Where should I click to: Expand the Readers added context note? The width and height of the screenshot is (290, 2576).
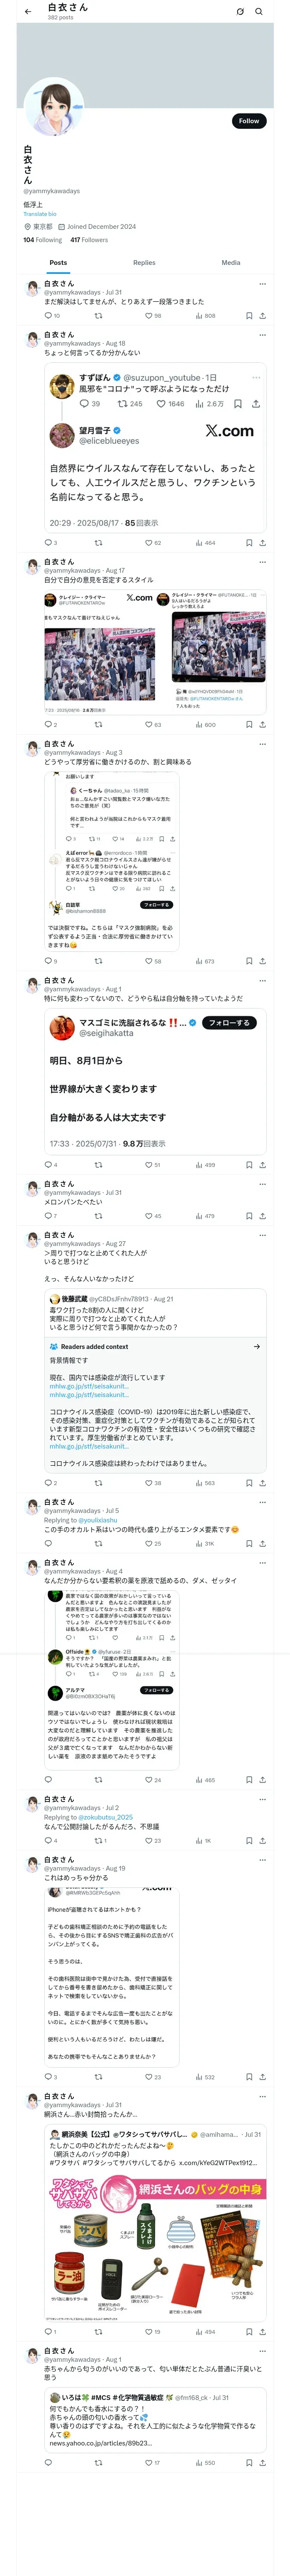pos(256,1346)
